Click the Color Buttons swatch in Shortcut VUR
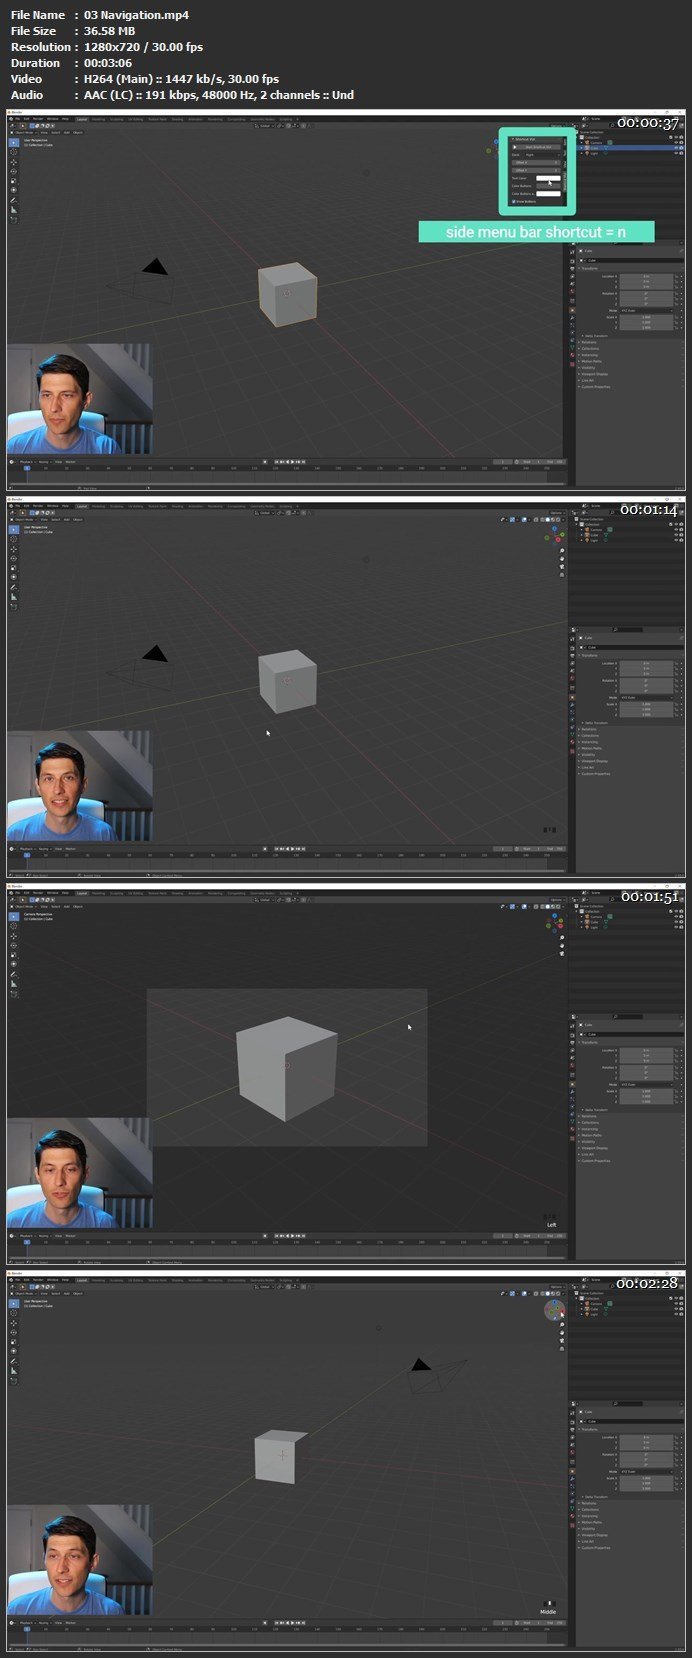Viewport: 692px width, 1658px height. pos(548,186)
